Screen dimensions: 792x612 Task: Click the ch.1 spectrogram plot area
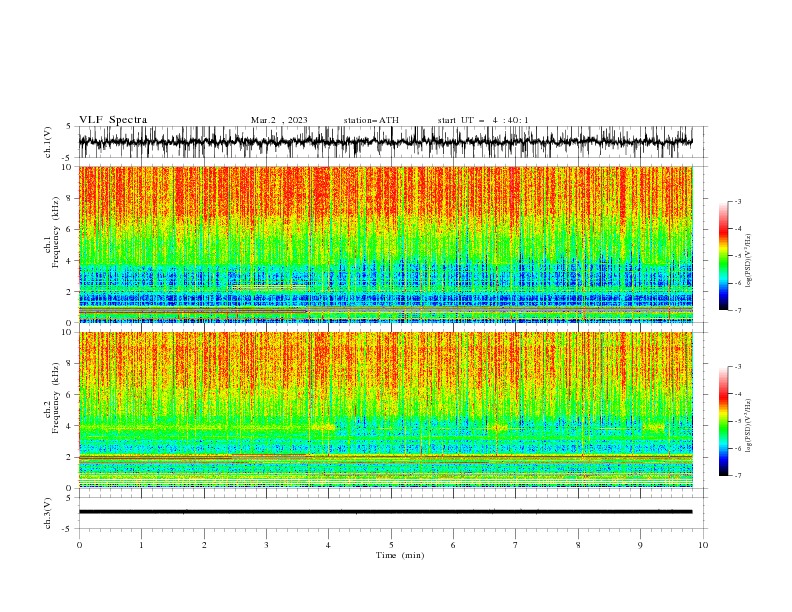[385, 244]
